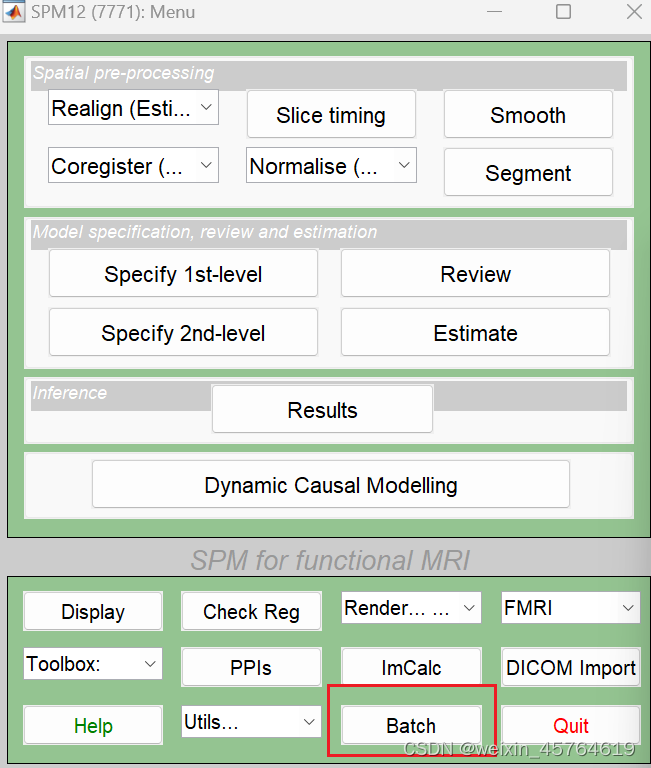Viewport: 651px width, 768px height.
Task: Open the Results inference button
Action: pos(322,409)
